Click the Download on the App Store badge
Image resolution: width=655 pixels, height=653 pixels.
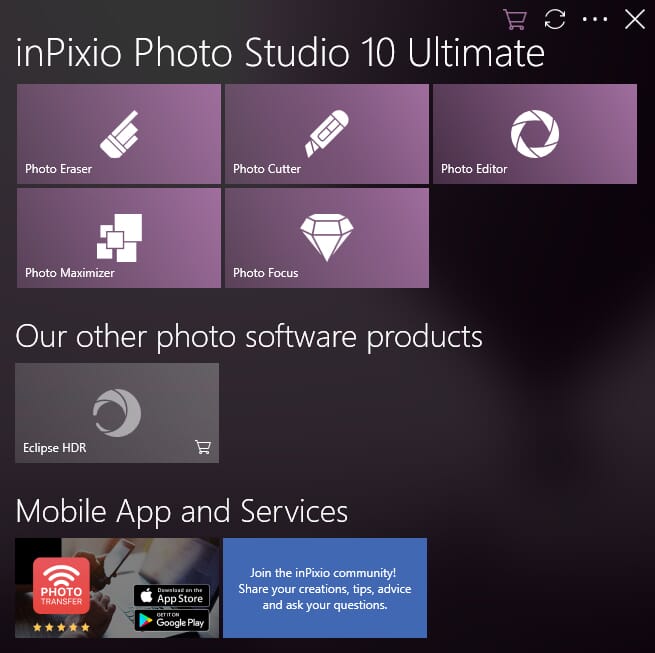coord(172,595)
